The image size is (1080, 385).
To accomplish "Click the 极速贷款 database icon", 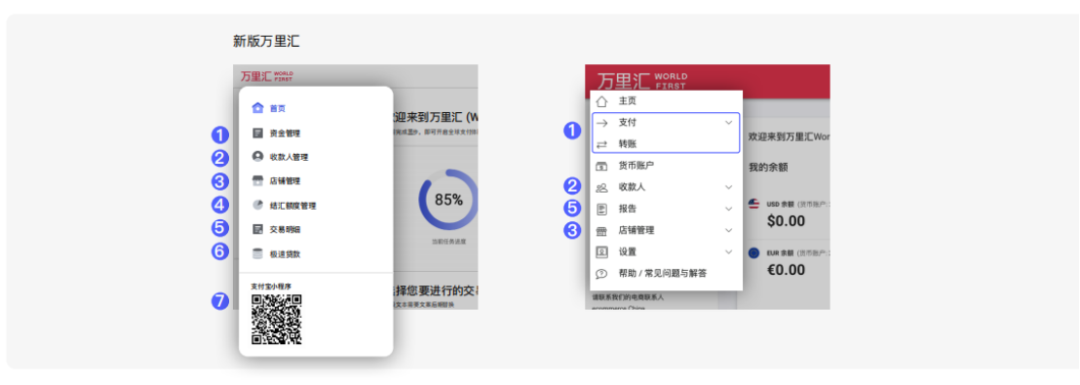I will 258,253.
